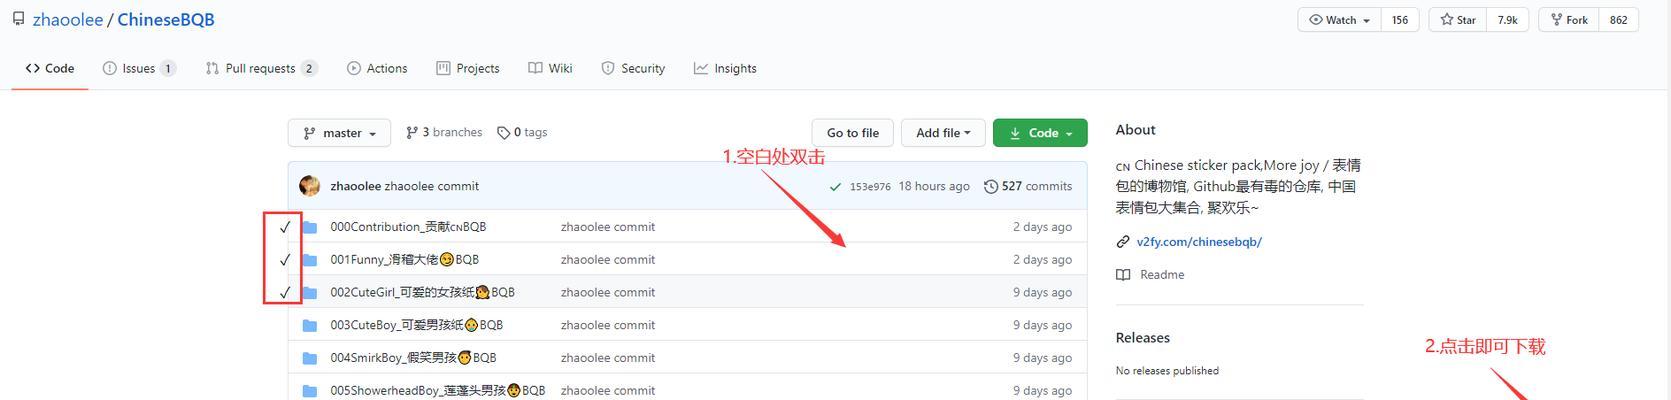Open the 000Contribution_贡献BQB folder

coord(408,227)
